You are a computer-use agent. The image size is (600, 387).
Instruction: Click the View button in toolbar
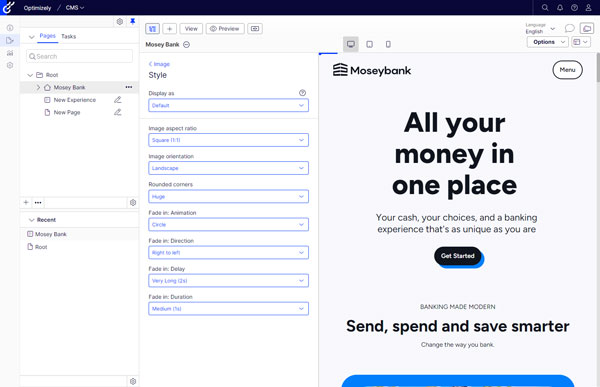pos(191,29)
